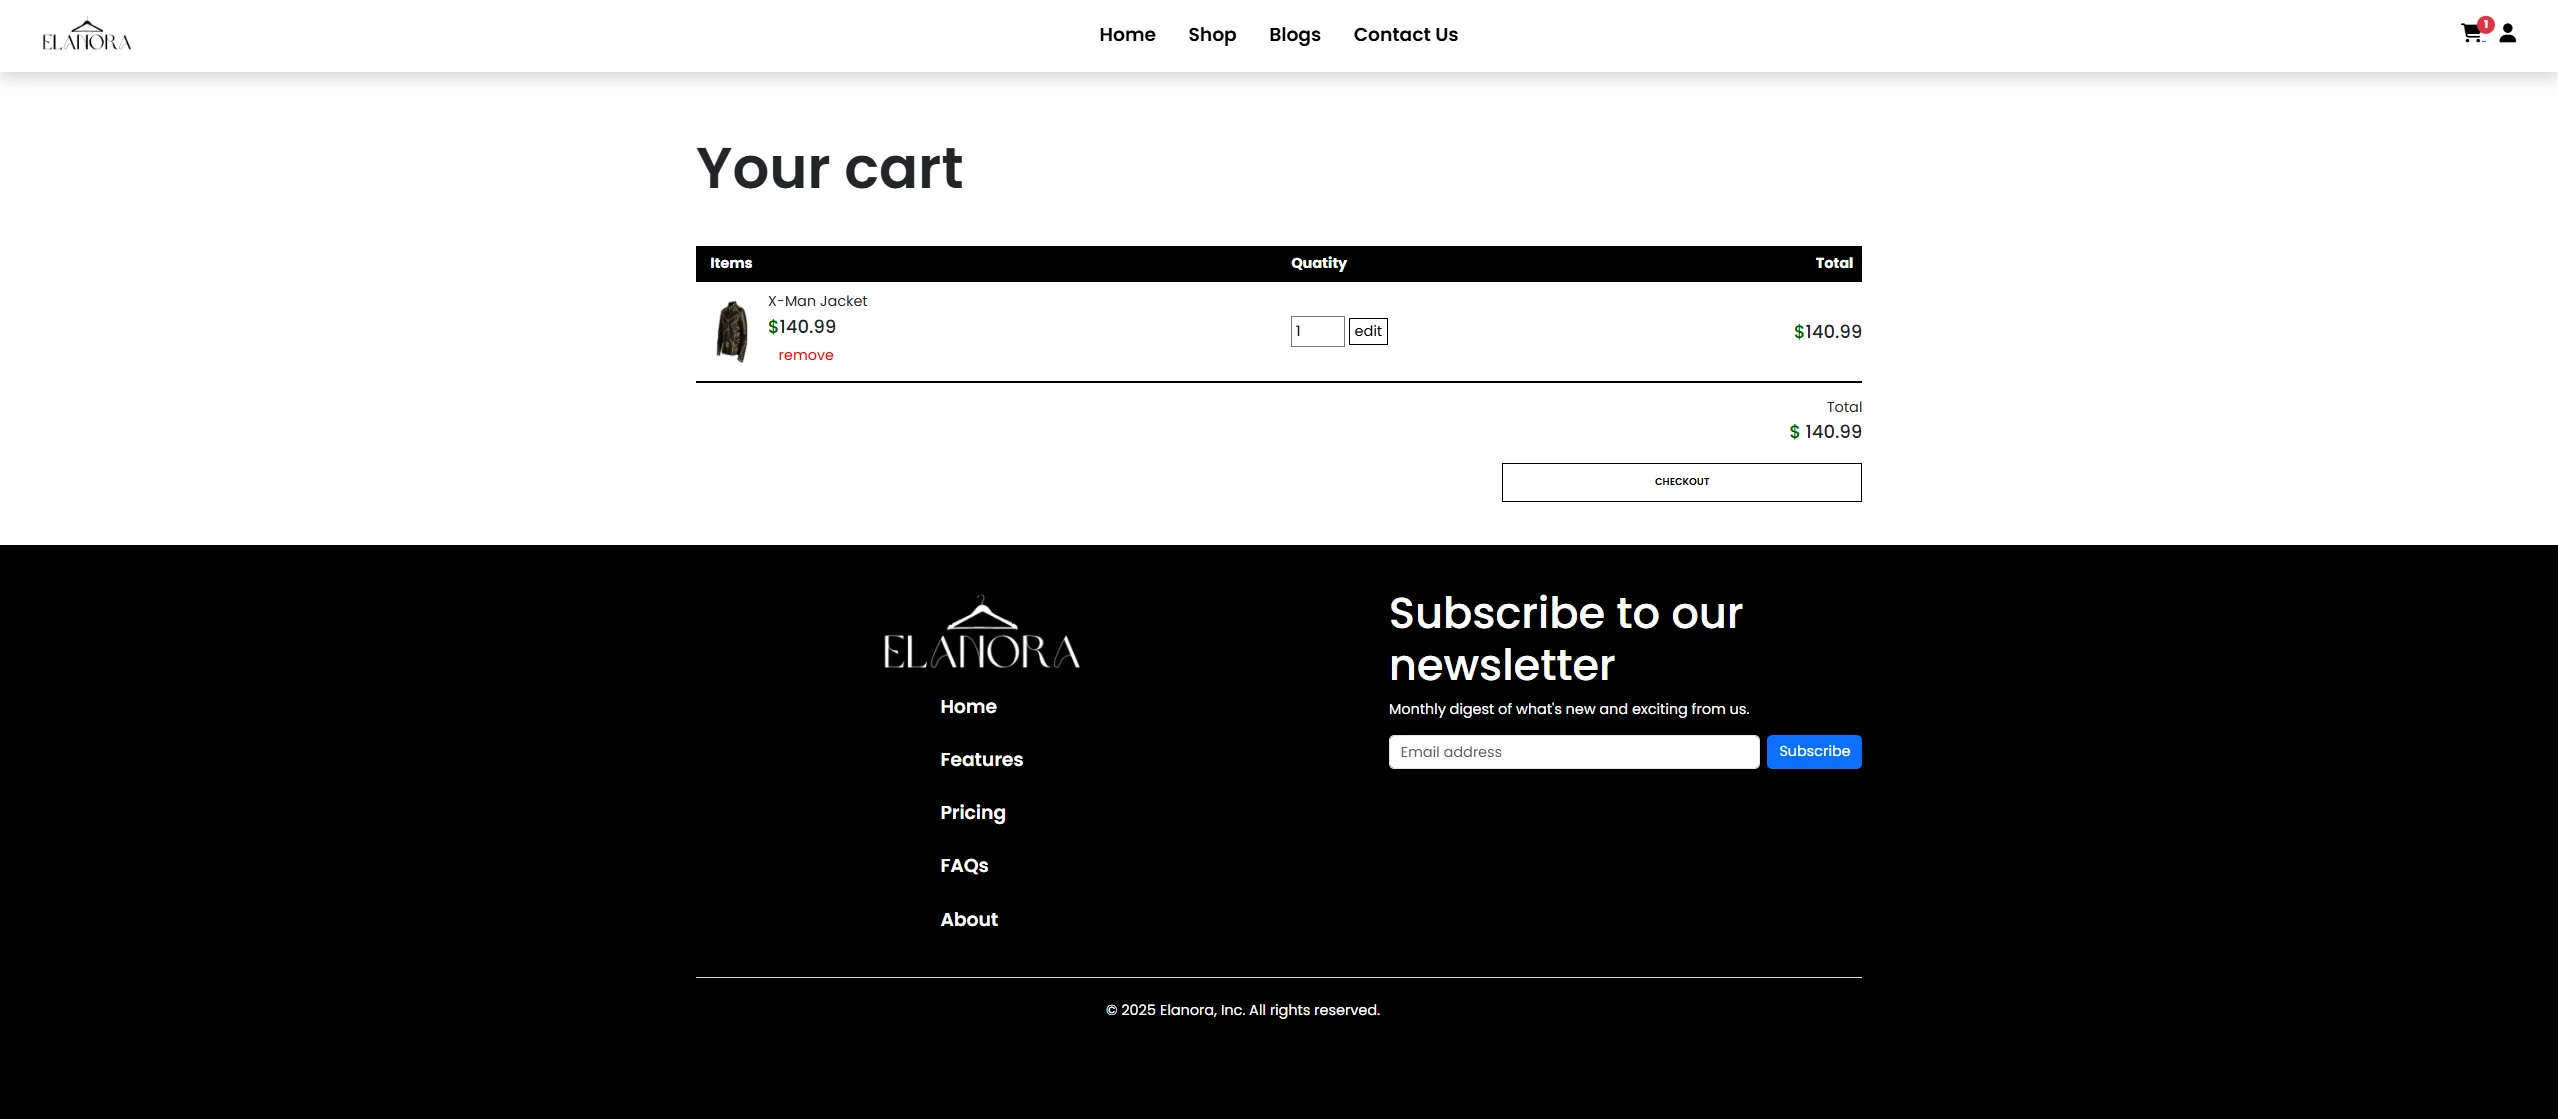Open the Shop menu item

(1212, 35)
